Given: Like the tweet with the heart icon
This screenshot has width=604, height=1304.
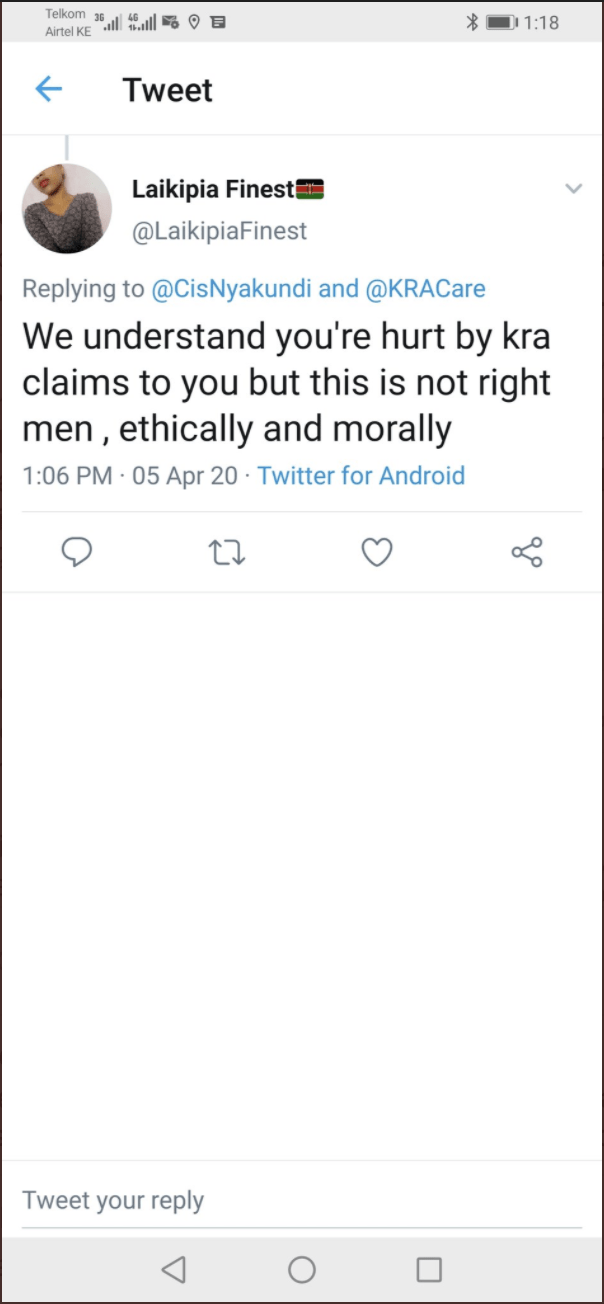Looking at the screenshot, I should pos(377,552).
